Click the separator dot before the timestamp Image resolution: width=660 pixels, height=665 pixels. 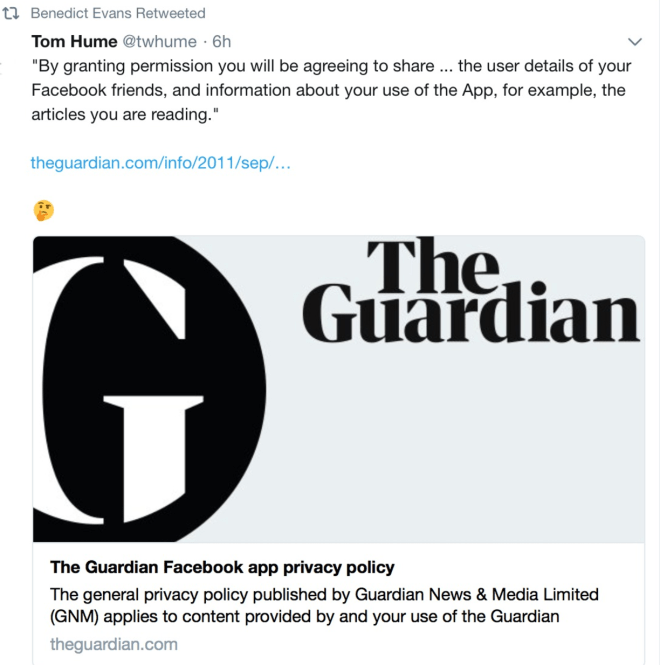click(x=204, y=42)
